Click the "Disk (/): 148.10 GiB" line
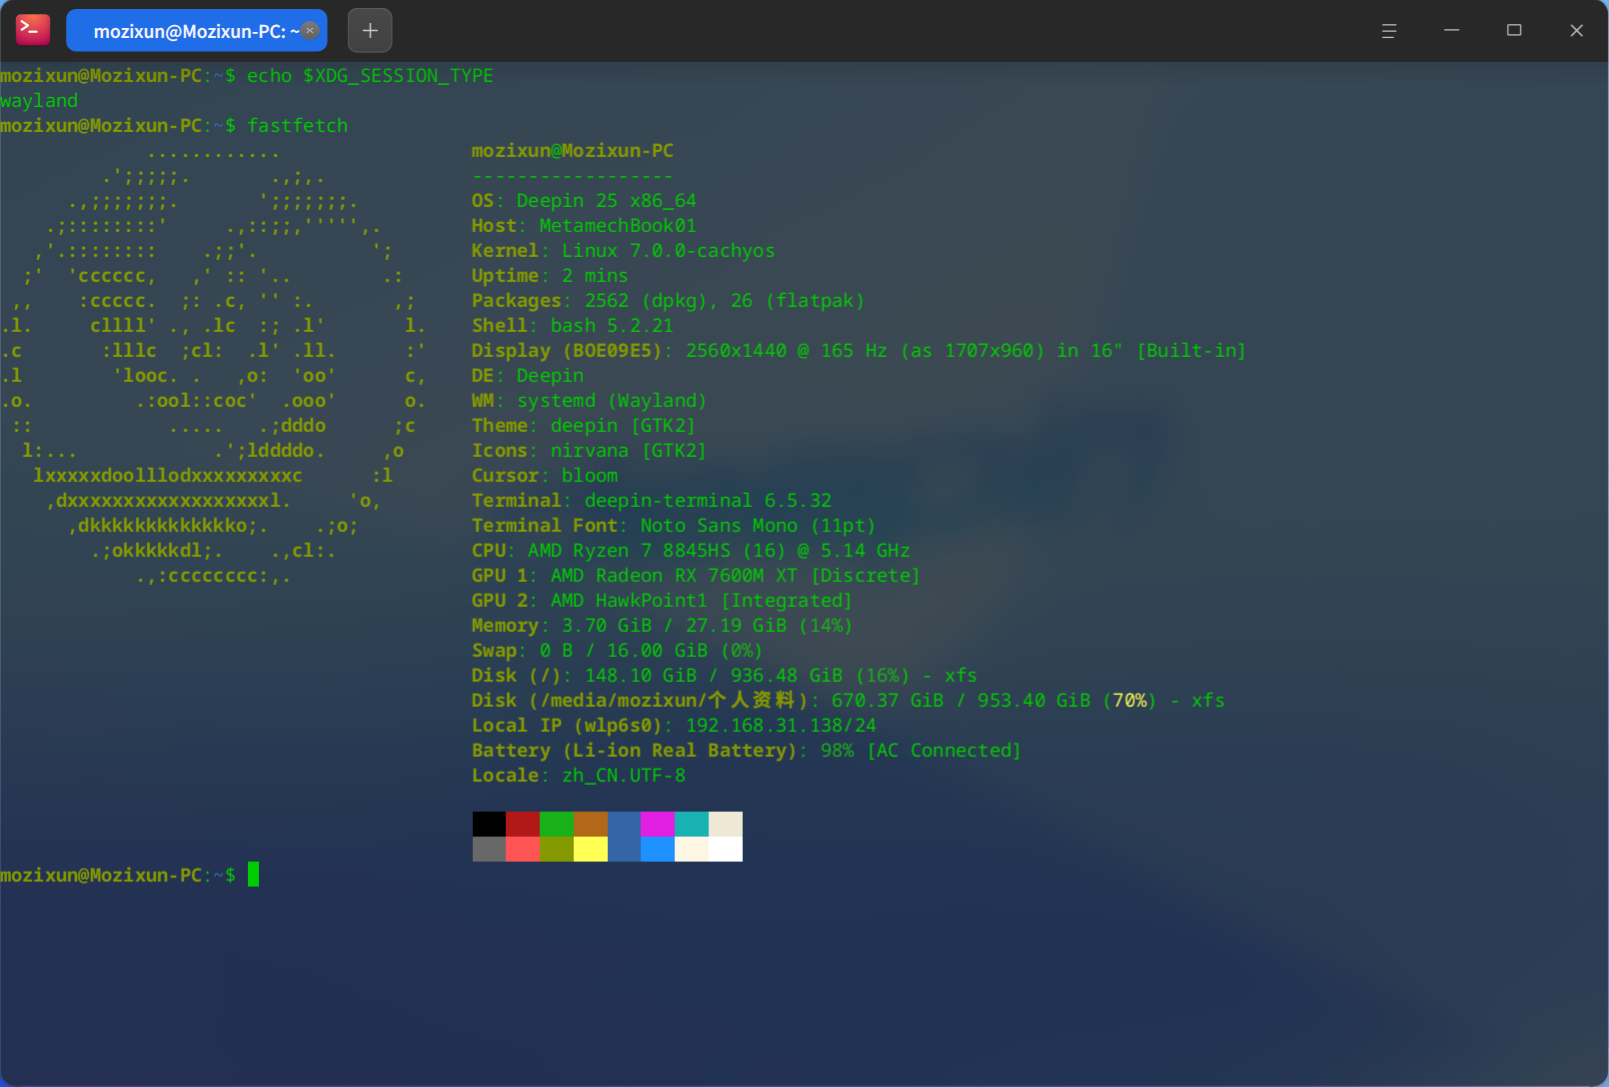This screenshot has width=1609, height=1087. coord(725,676)
